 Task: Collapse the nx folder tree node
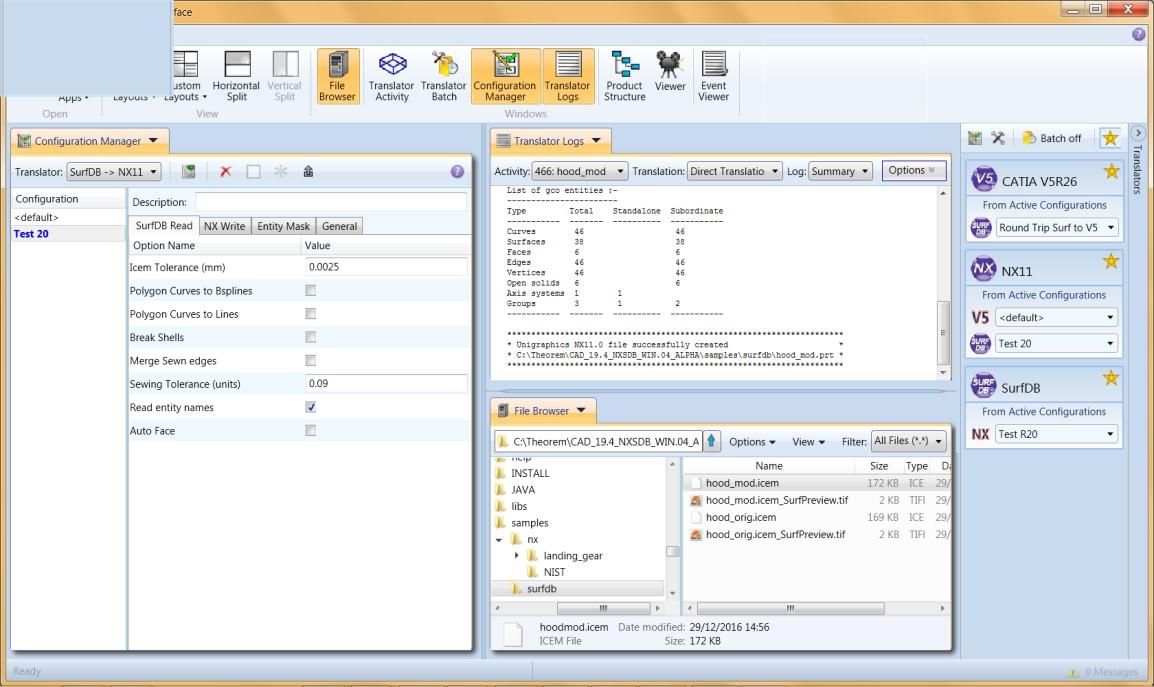(x=499, y=540)
